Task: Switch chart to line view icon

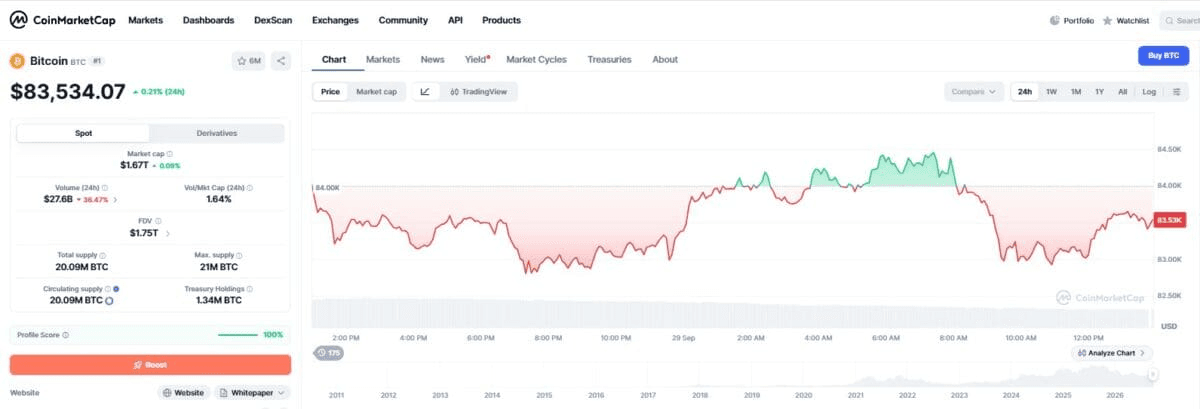Action: click(x=425, y=92)
